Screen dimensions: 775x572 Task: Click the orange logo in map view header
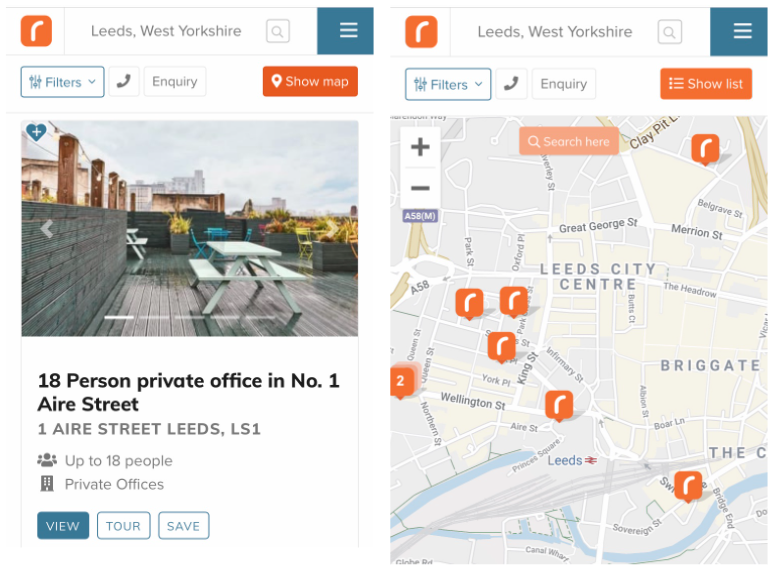click(x=421, y=32)
